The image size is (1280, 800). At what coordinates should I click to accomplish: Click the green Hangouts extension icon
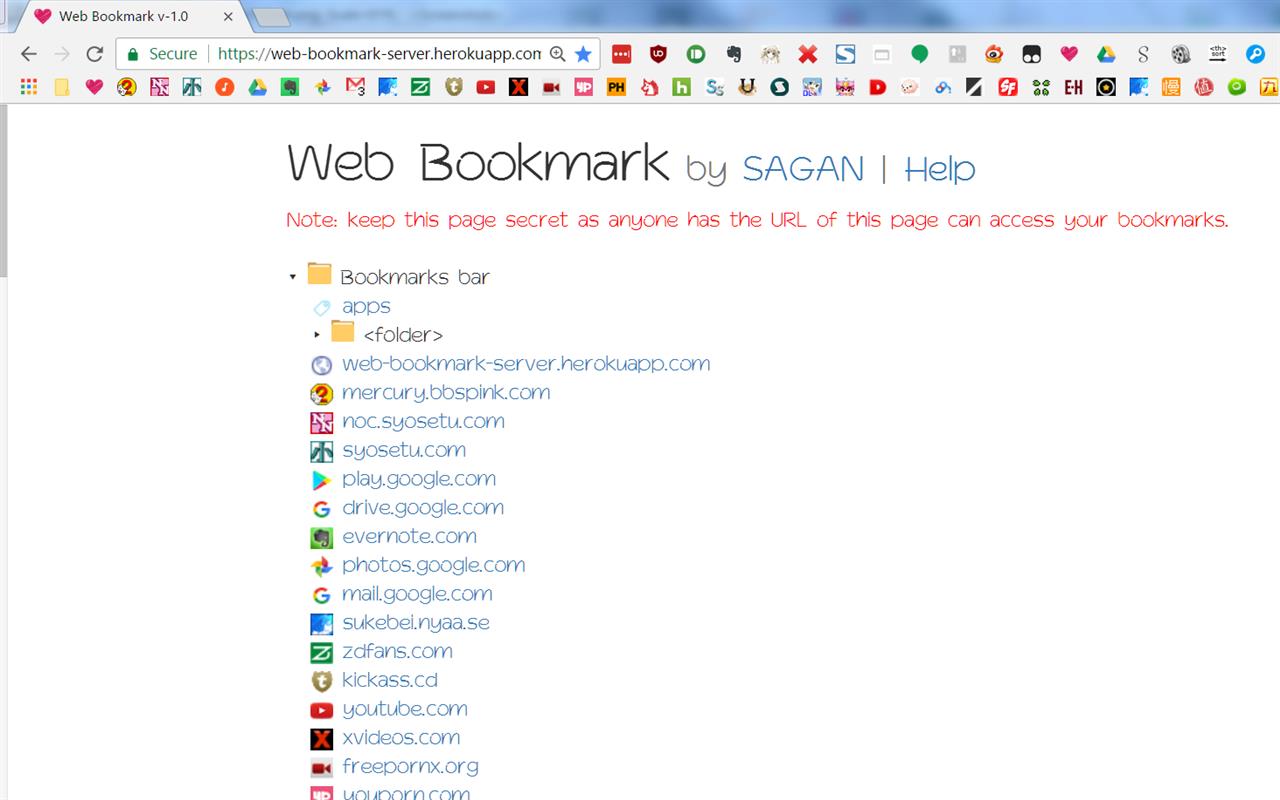[920, 54]
